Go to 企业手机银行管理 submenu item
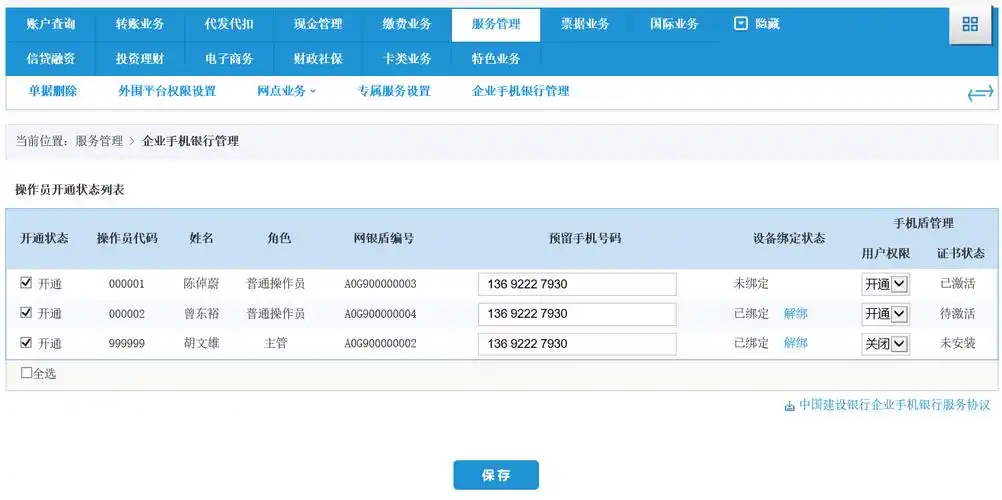Image resolution: width=1002 pixels, height=500 pixels. tap(520, 91)
